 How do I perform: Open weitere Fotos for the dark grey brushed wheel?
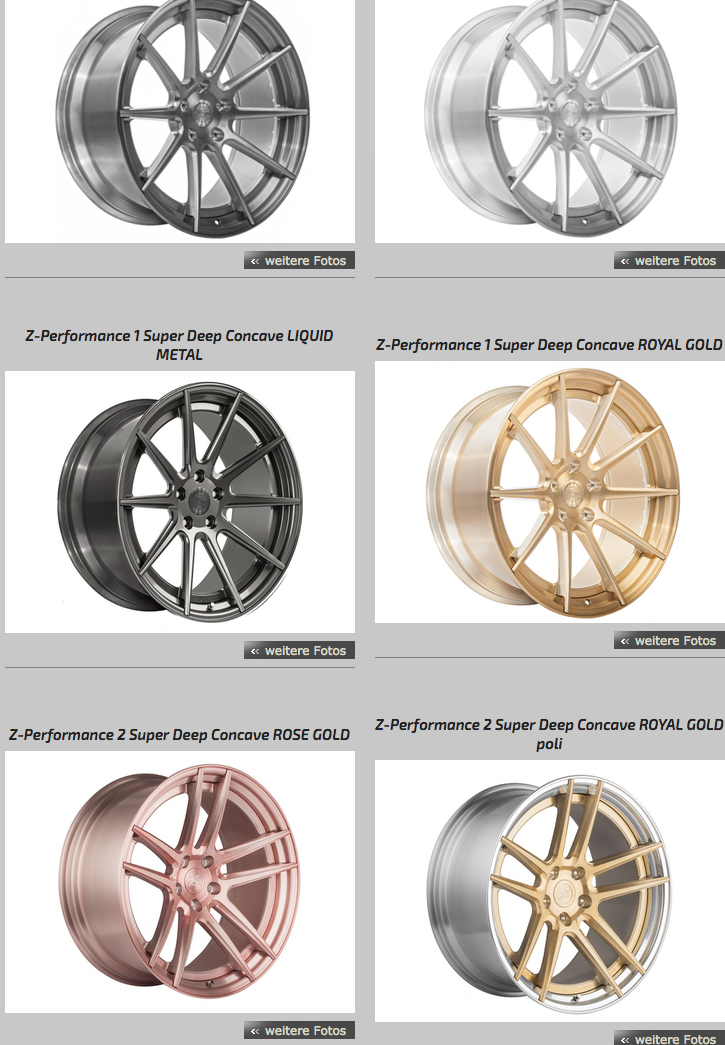pyautogui.click(x=299, y=261)
